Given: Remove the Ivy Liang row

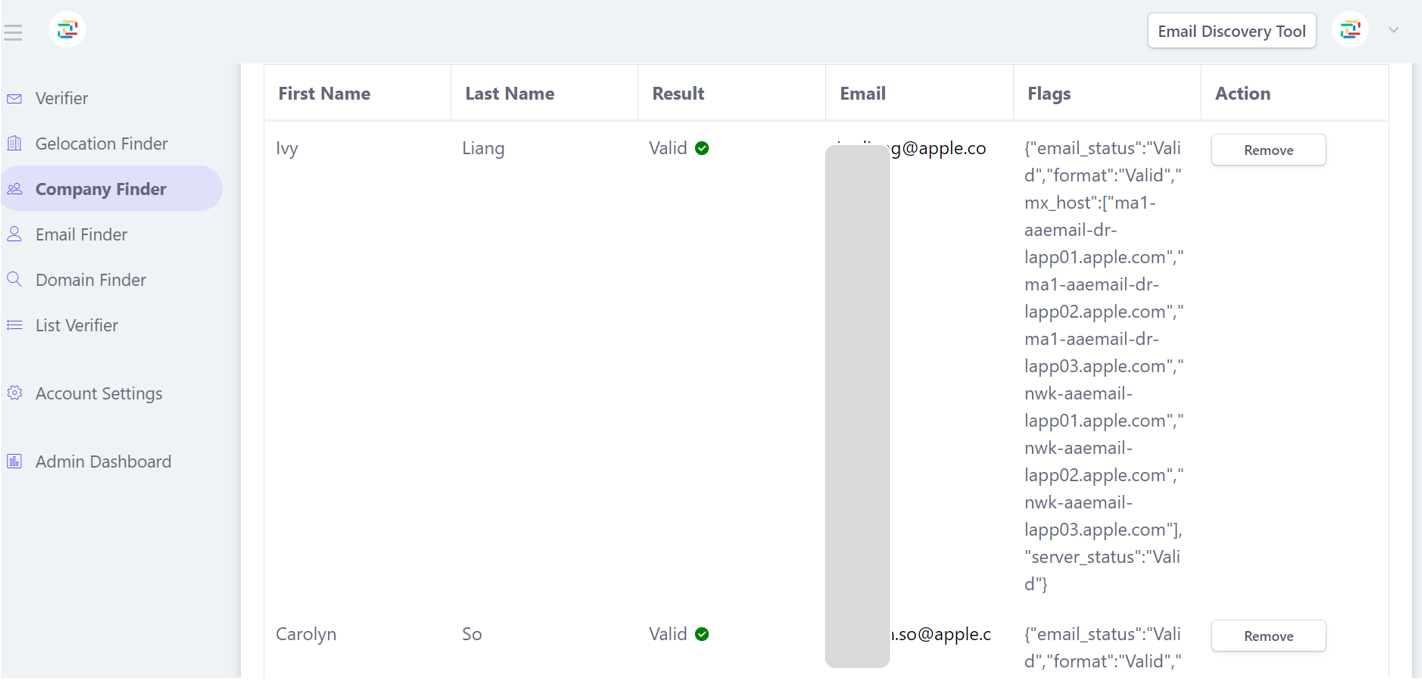Looking at the screenshot, I should pyautogui.click(x=1268, y=150).
